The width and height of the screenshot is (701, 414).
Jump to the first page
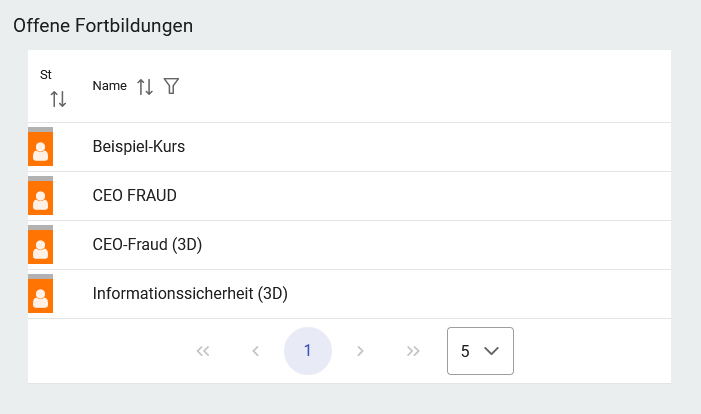[203, 351]
